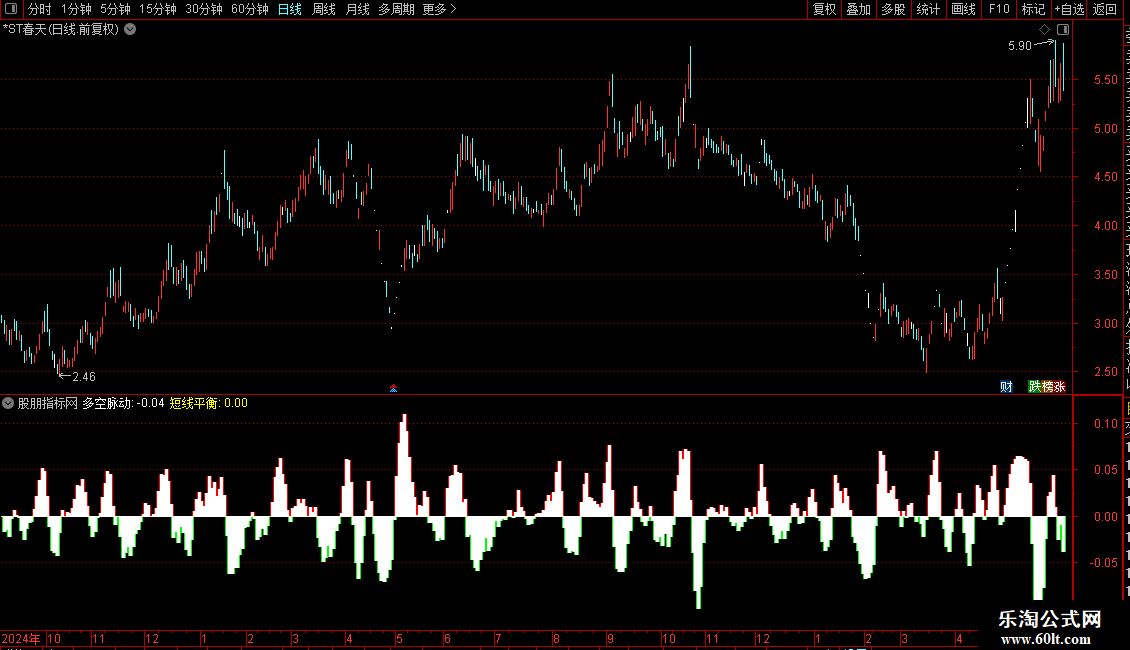Toggle the right side panel icon
The width and height of the screenshot is (1130, 650).
pos(1063,30)
